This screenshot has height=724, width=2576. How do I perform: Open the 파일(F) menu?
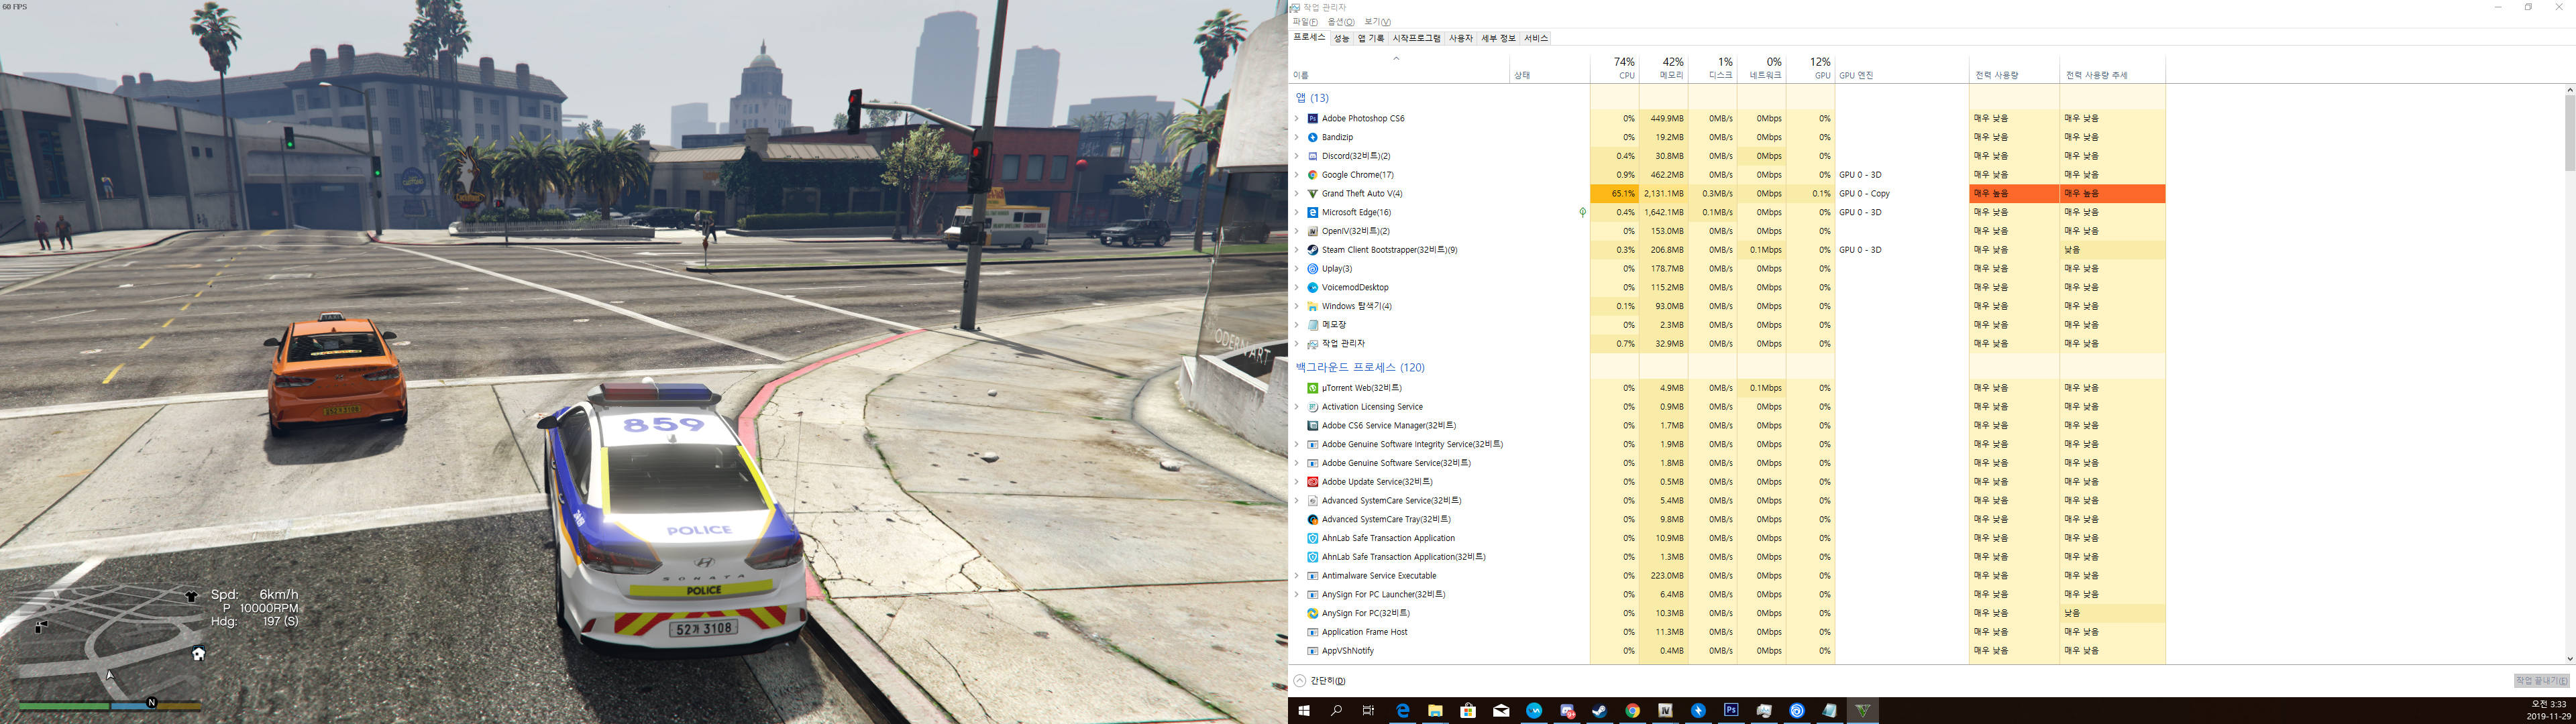tap(1304, 22)
